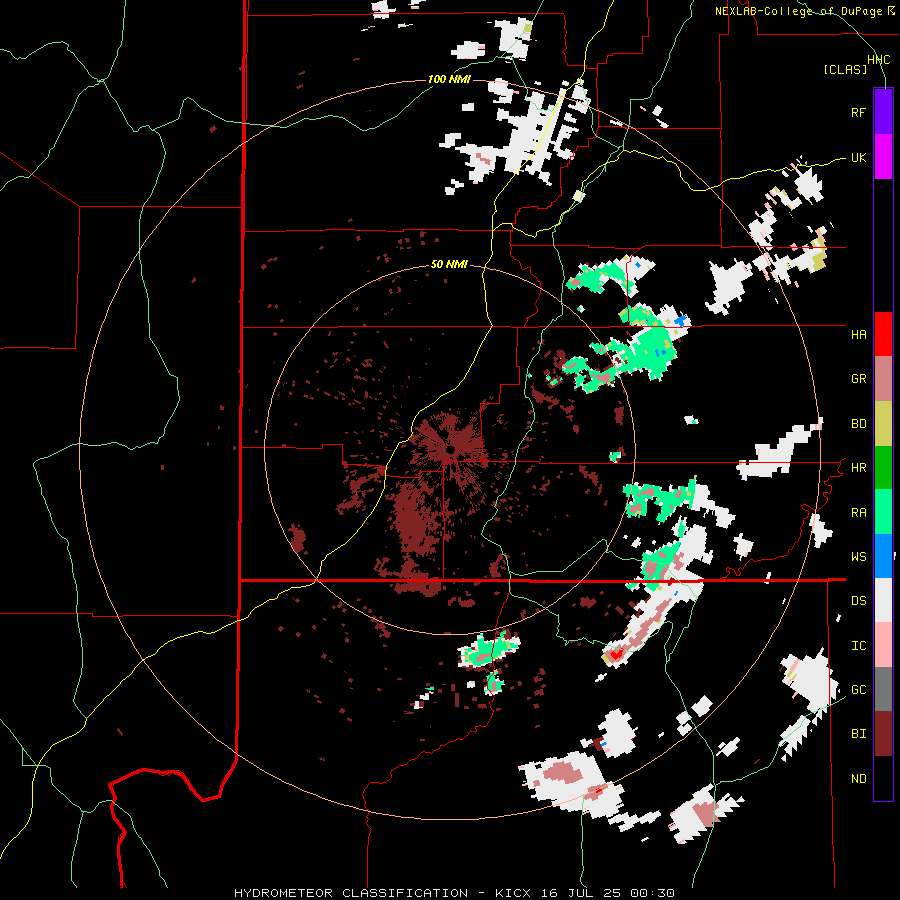This screenshot has height=900, width=900.
Task: Click the gray GC ground clutter swatch
Action: (883, 689)
